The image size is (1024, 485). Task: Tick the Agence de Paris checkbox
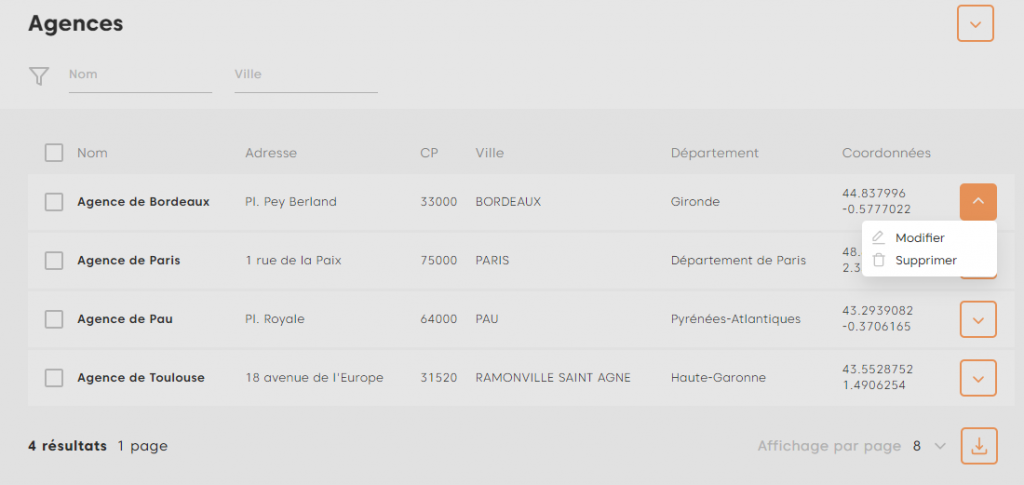(x=54, y=261)
